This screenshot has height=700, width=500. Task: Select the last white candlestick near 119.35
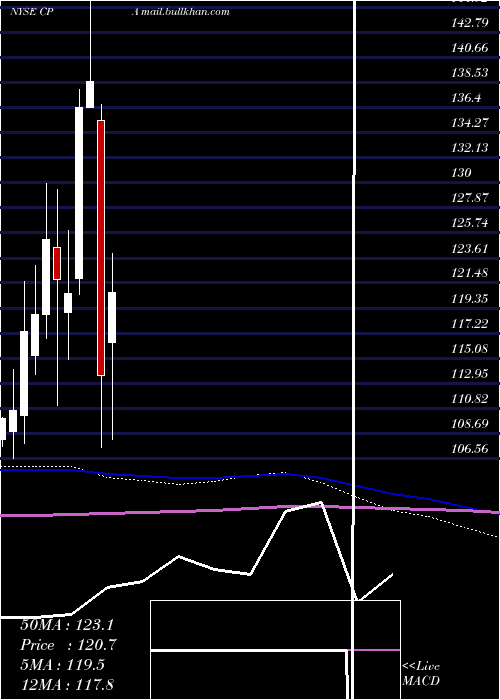tap(112, 317)
